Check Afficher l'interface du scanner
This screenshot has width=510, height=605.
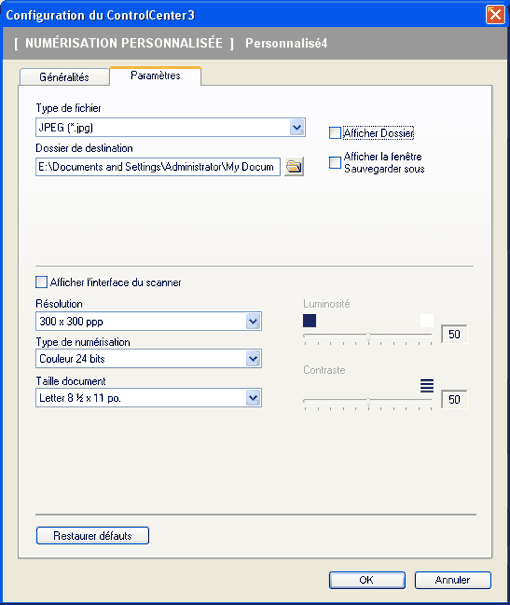pyautogui.click(x=41, y=282)
